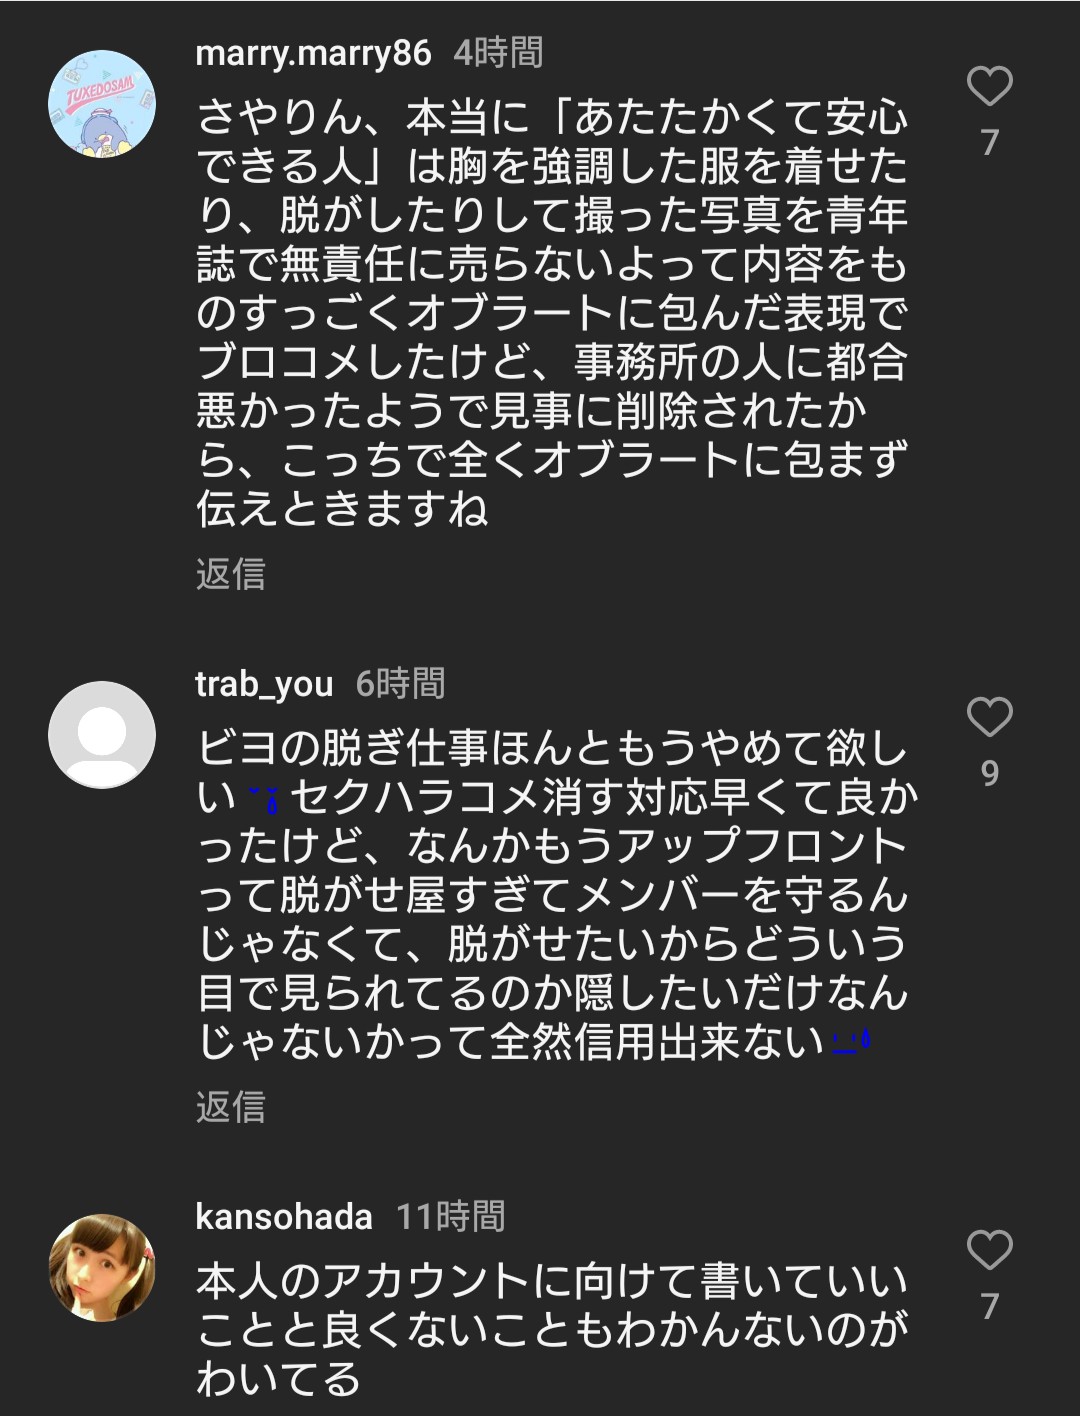The image size is (1080, 1416).
Task: View the 9 likes on trab_you's comment
Action: (x=989, y=773)
